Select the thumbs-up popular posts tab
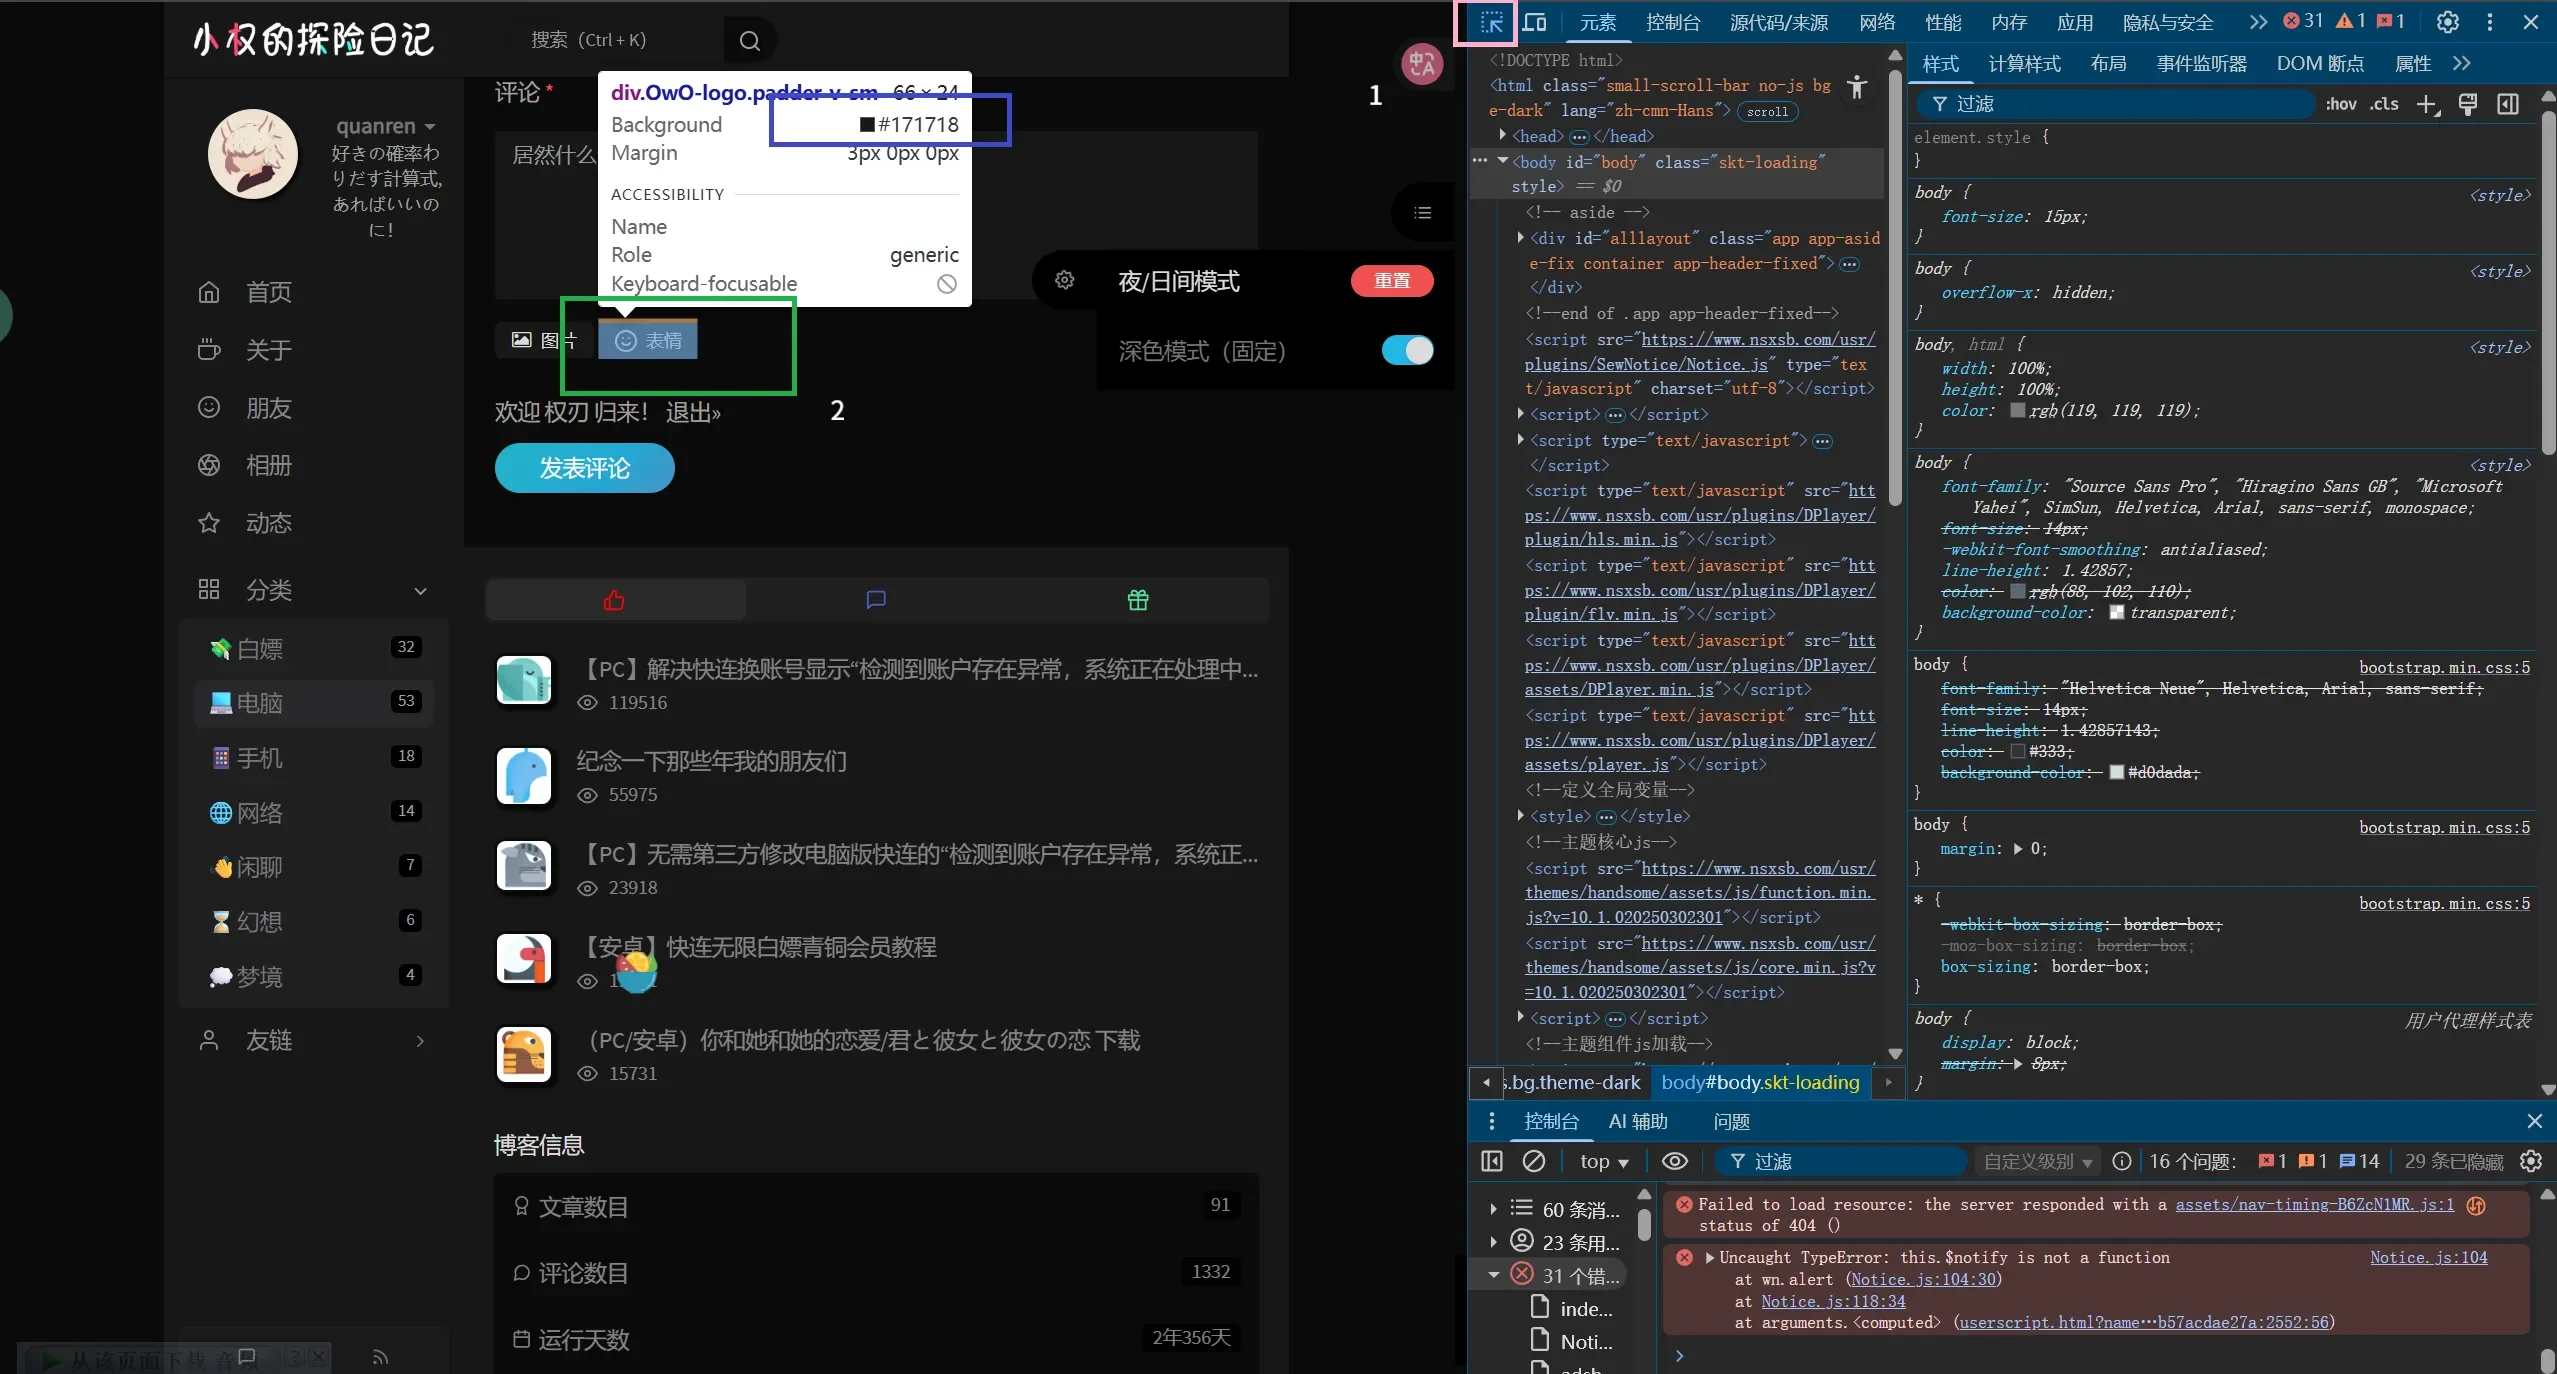This screenshot has width=2557, height=1374. (615, 600)
